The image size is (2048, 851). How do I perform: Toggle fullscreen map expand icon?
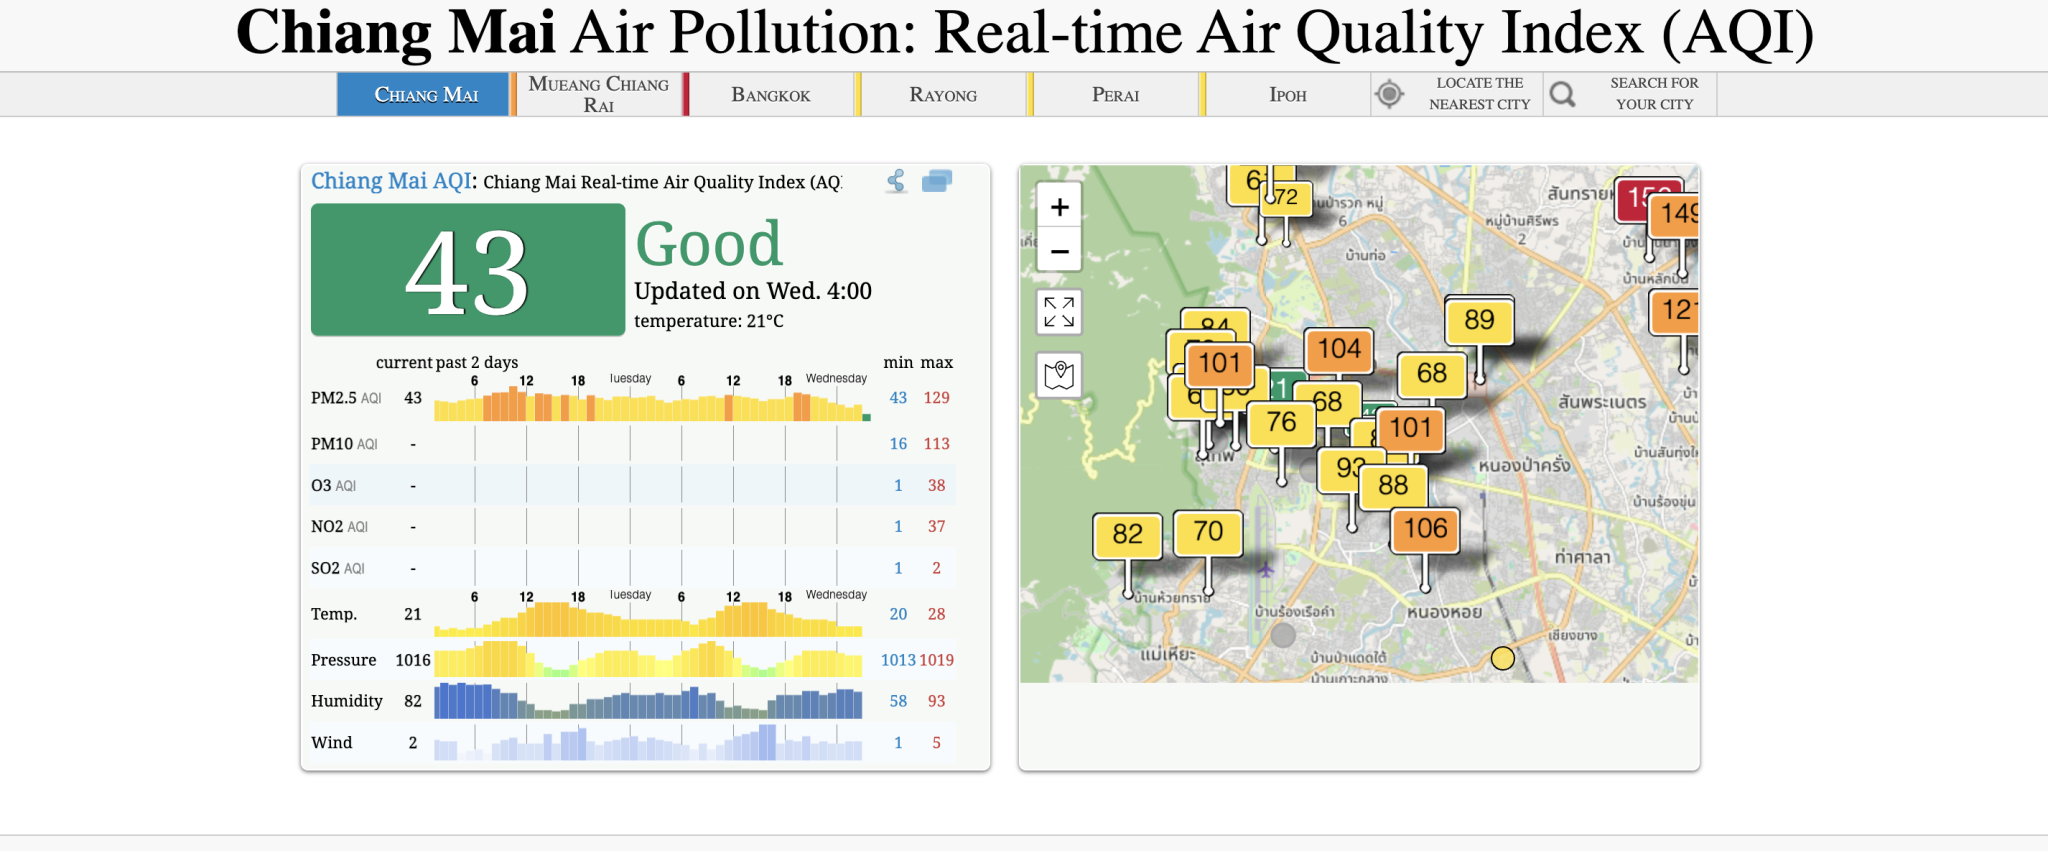tap(1059, 312)
